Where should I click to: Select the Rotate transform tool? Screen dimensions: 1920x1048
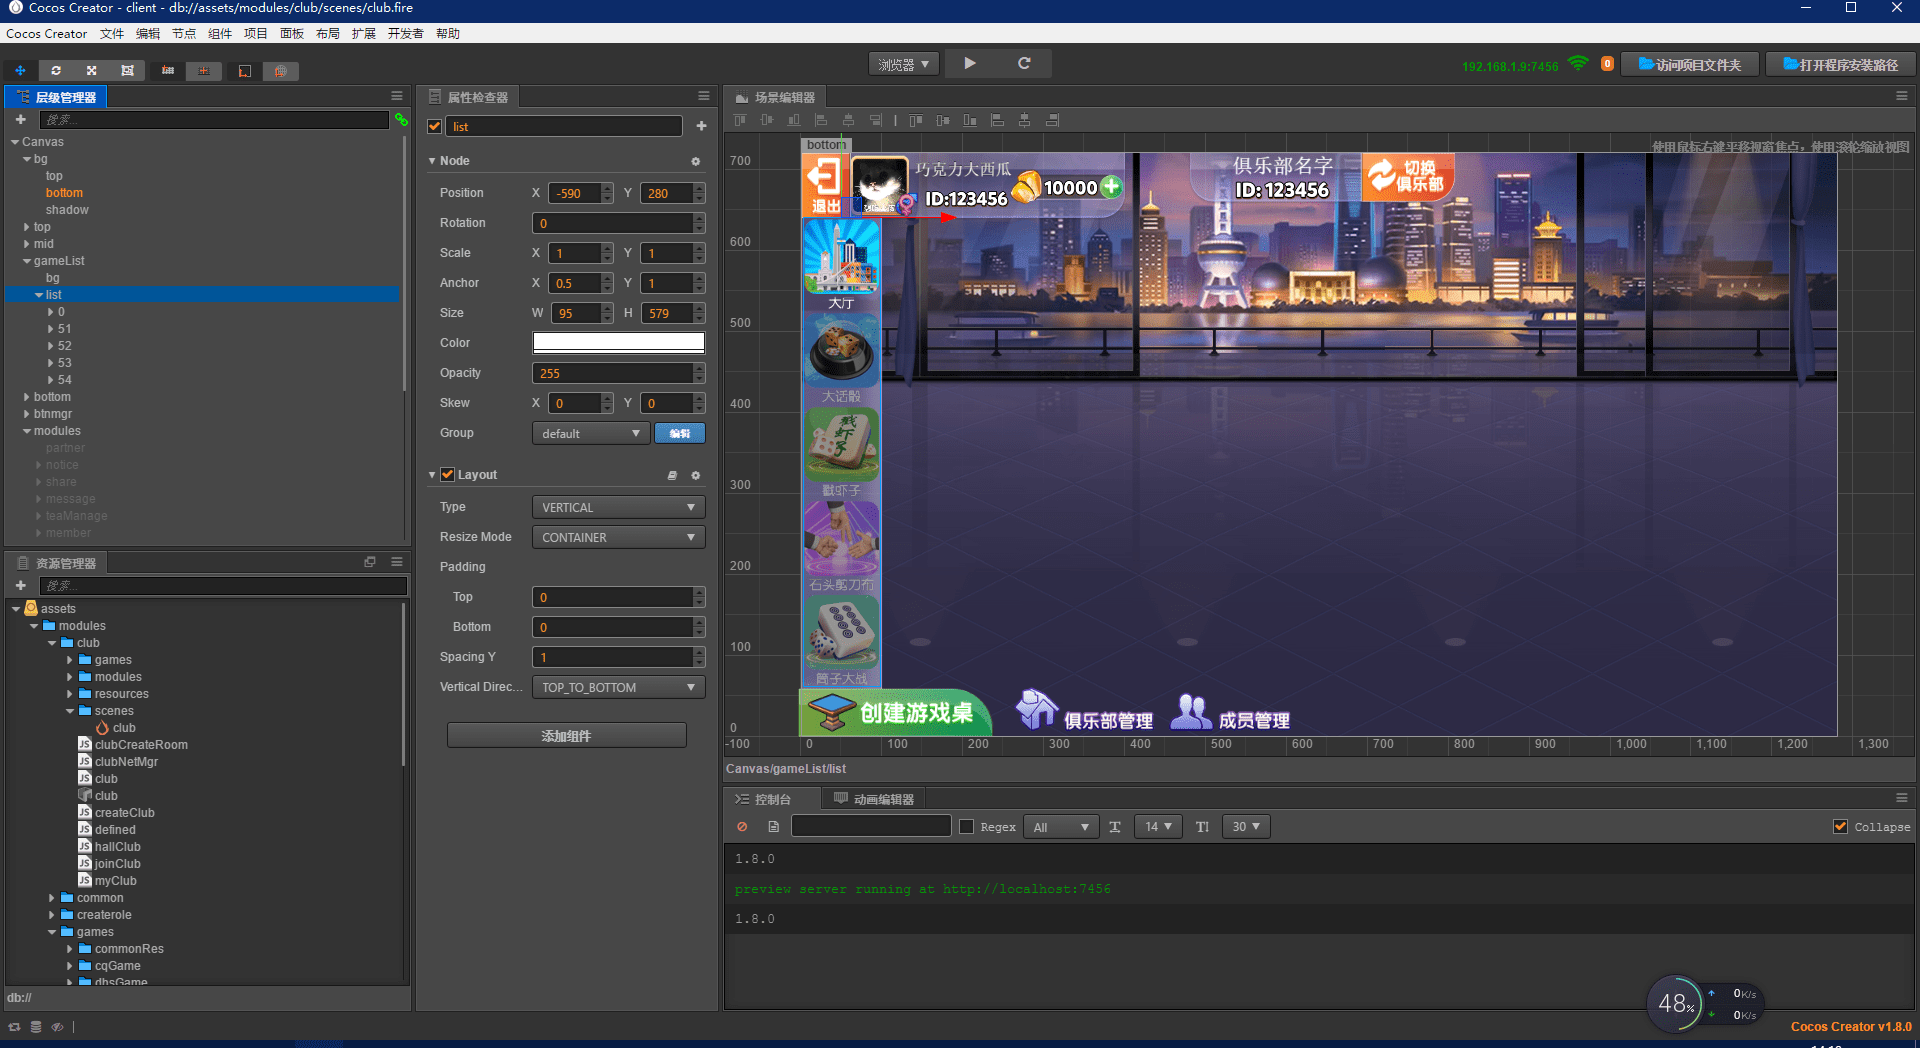56,71
